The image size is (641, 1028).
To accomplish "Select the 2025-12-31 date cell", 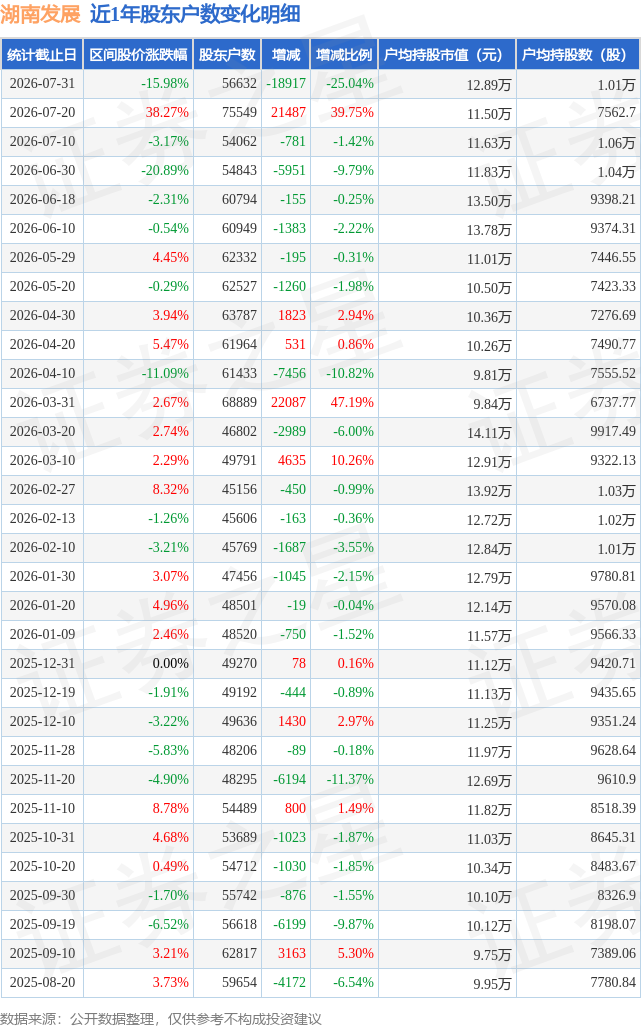I will point(43,663).
